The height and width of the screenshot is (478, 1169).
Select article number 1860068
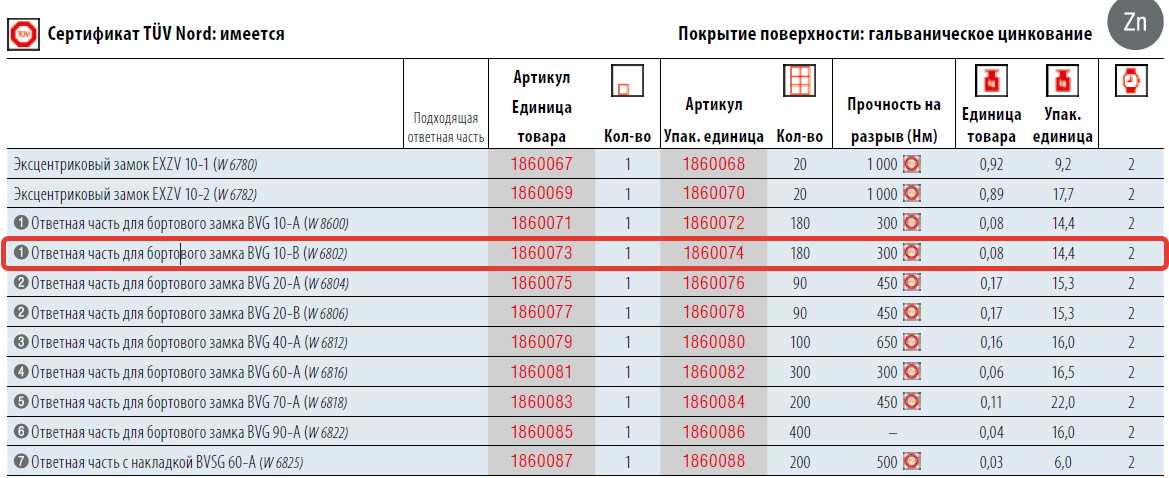click(x=713, y=163)
